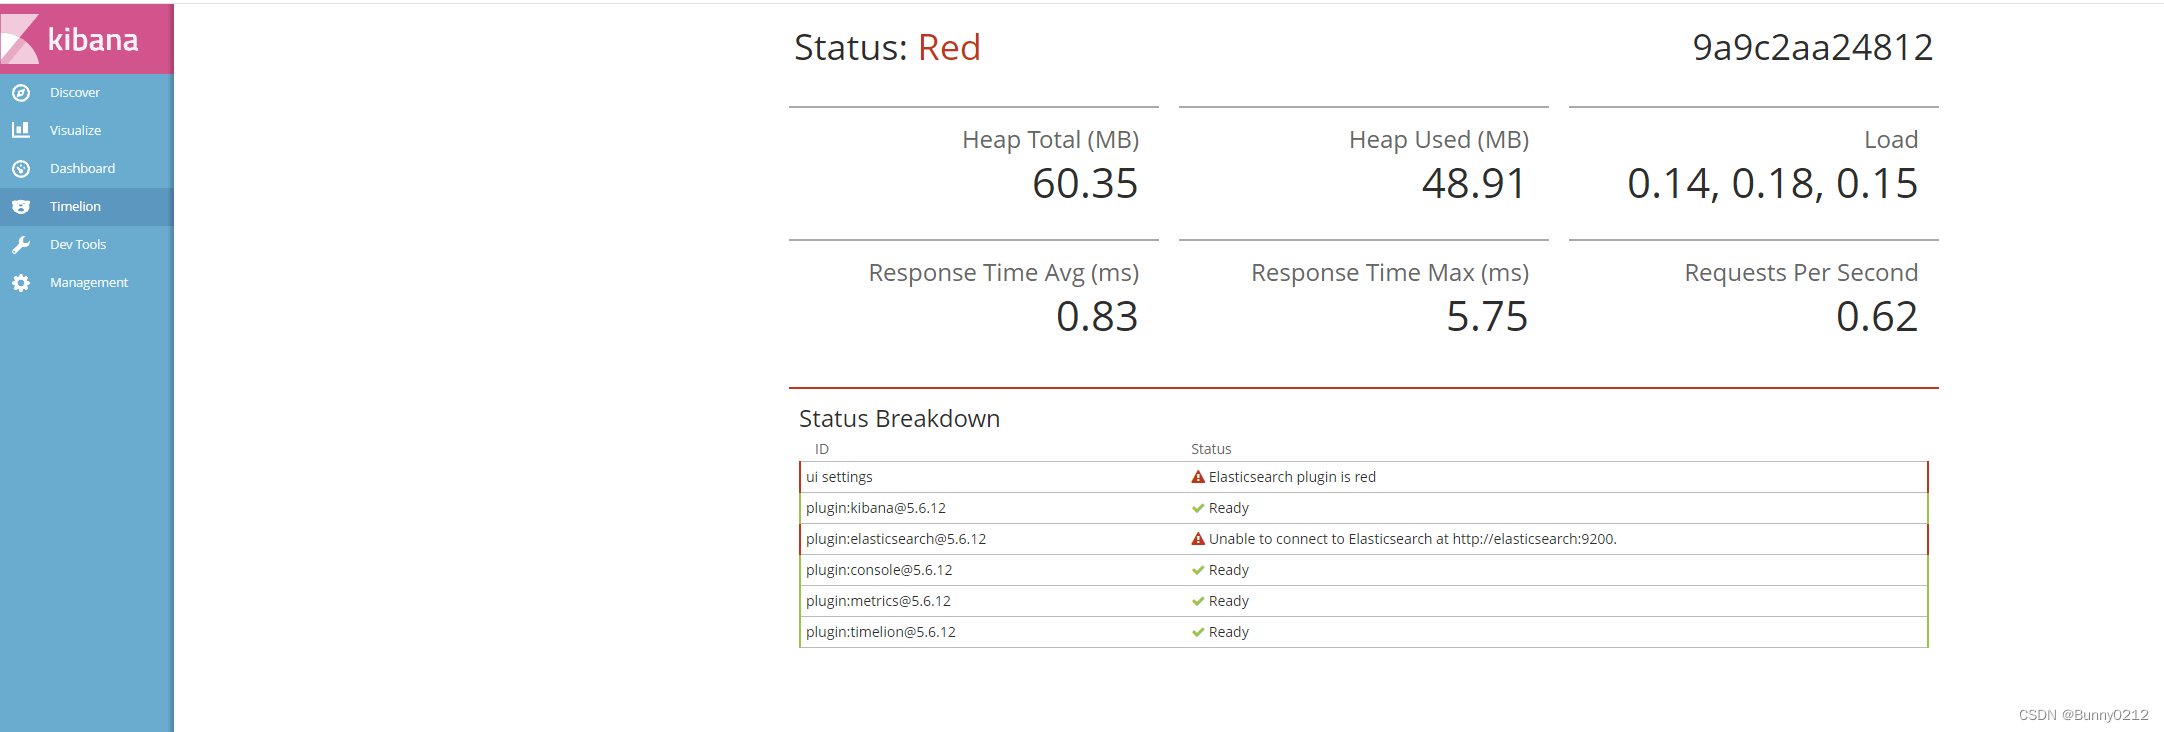Click 'Elasticsearch plugin is red' status text

pyautogui.click(x=1292, y=477)
